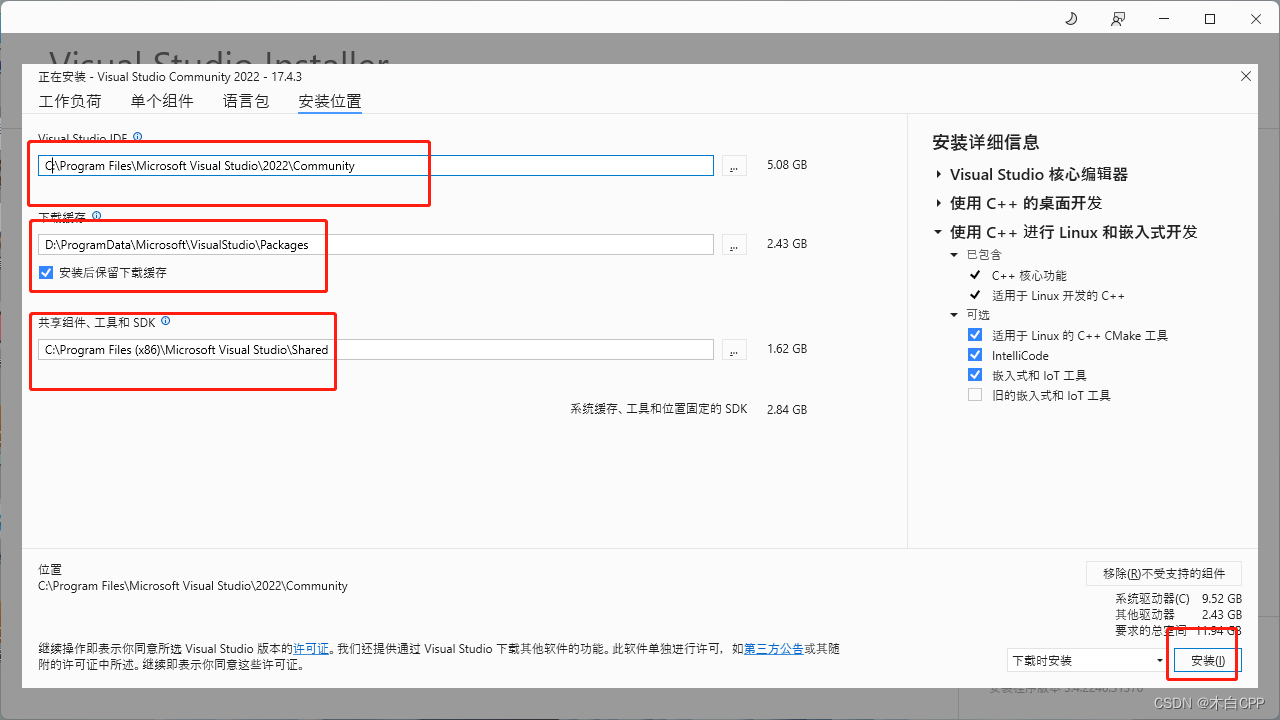The width and height of the screenshot is (1280, 720).
Task: Click the info icon beside 共享组件、工具和 SDK
Action: (166, 321)
